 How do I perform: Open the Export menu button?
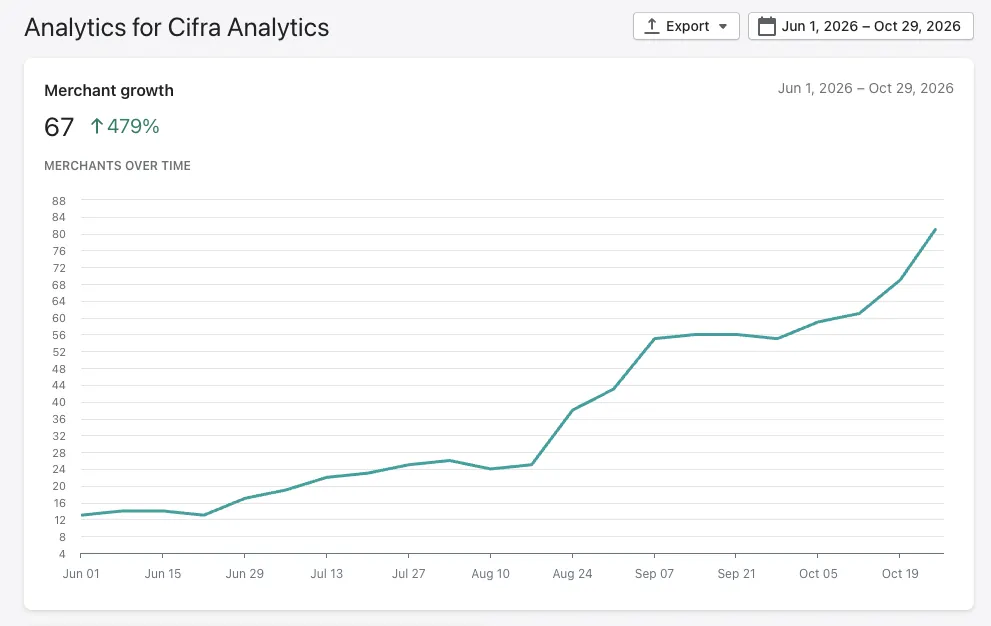pos(686,27)
